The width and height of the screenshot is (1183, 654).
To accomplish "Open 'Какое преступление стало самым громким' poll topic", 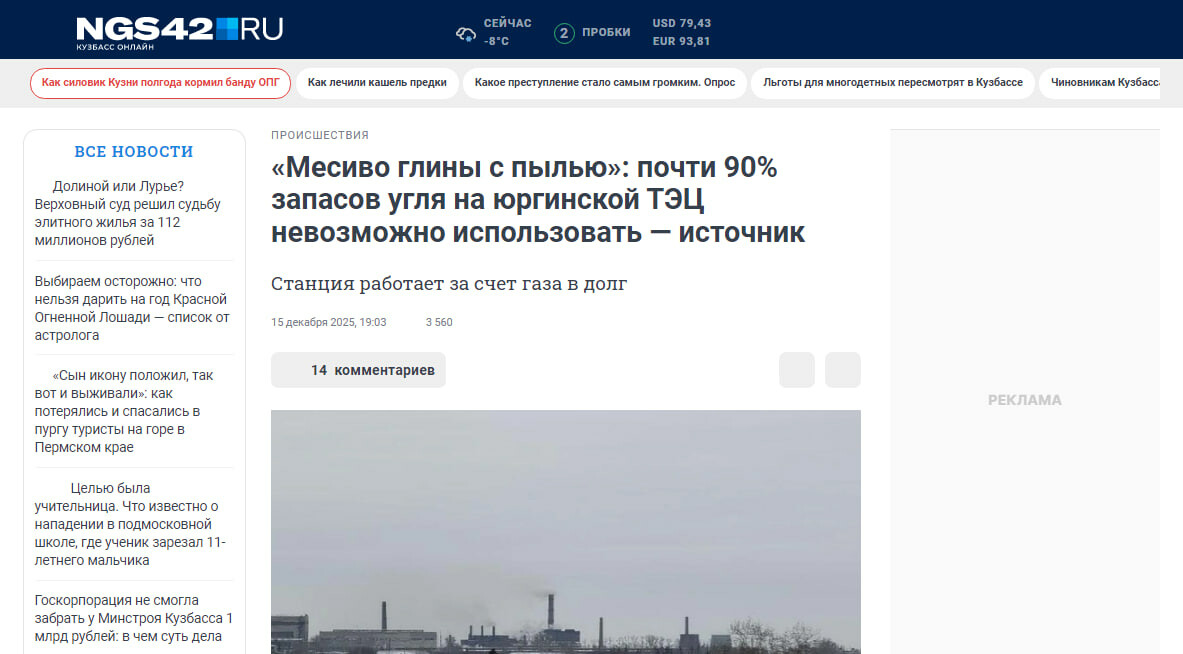I will click(604, 83).
